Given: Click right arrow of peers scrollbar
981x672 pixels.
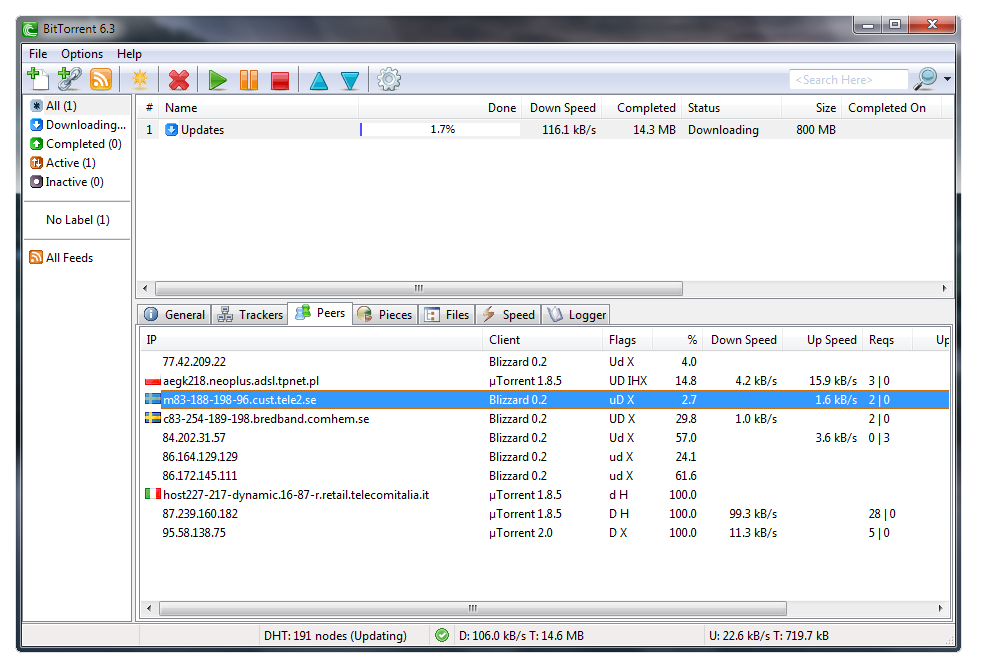Looking at the screenshot, I should click(940, 608).
